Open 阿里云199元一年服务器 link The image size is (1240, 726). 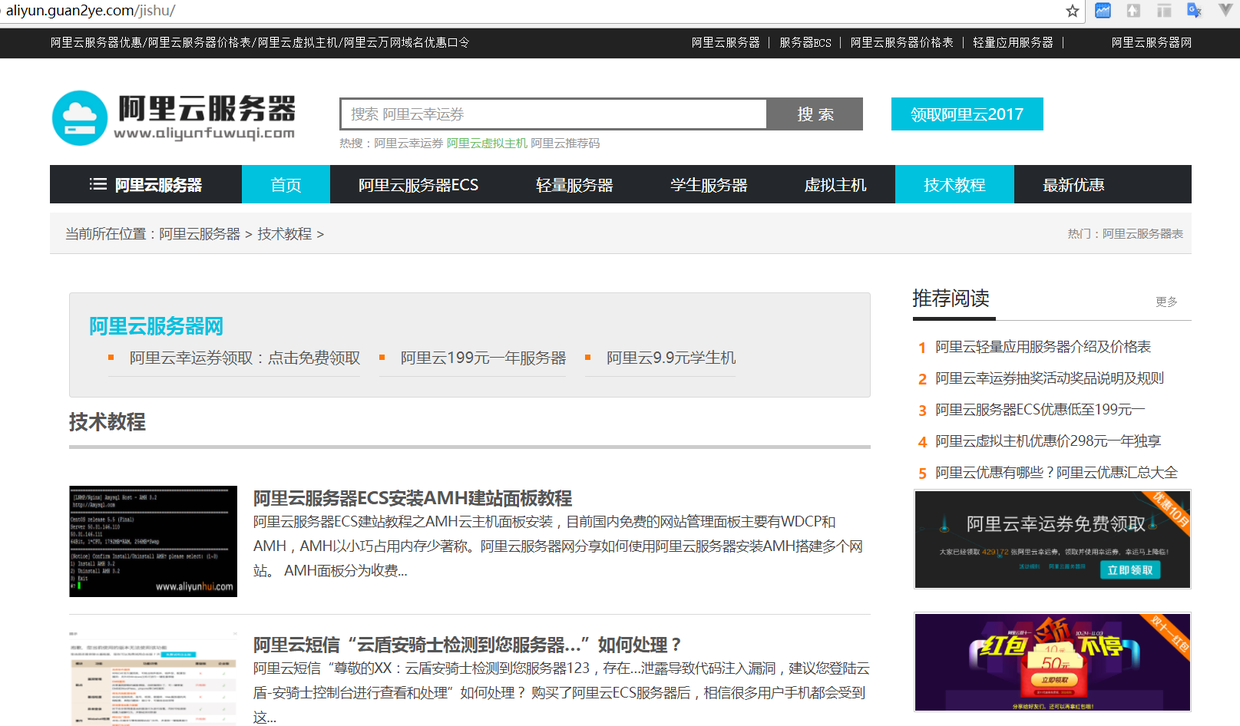[x=484, y=358]
